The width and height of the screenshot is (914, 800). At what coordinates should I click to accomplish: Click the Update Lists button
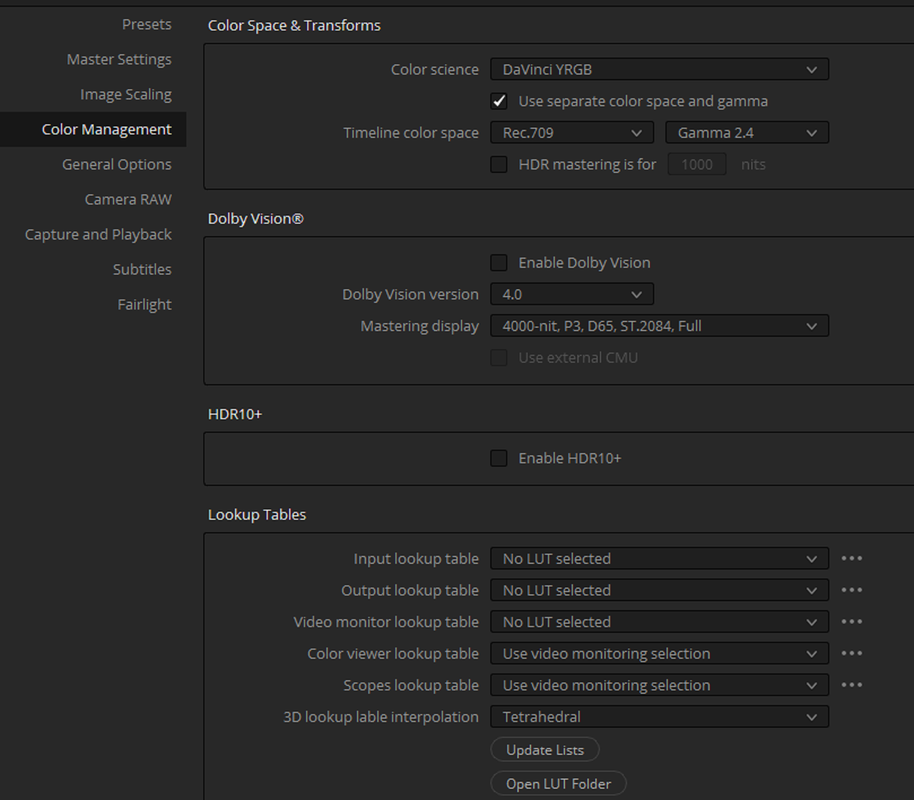545,750
